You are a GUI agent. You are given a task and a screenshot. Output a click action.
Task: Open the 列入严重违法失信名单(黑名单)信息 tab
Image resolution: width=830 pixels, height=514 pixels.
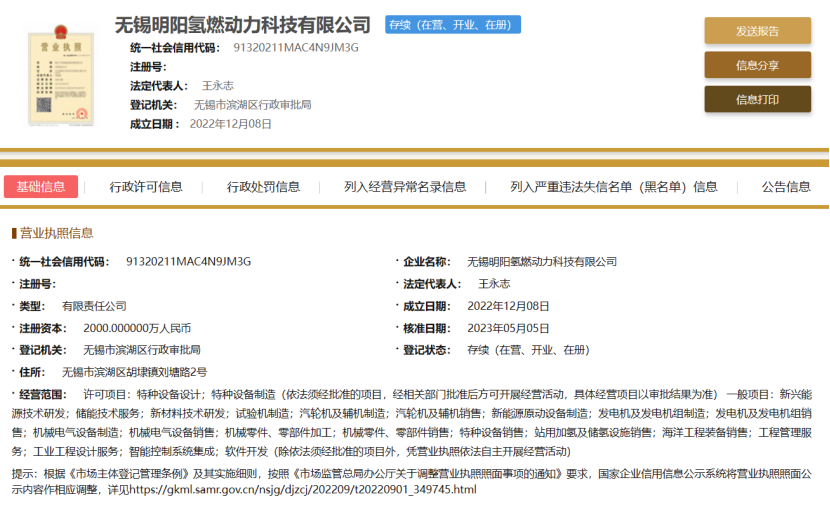(x=613, y=187)
